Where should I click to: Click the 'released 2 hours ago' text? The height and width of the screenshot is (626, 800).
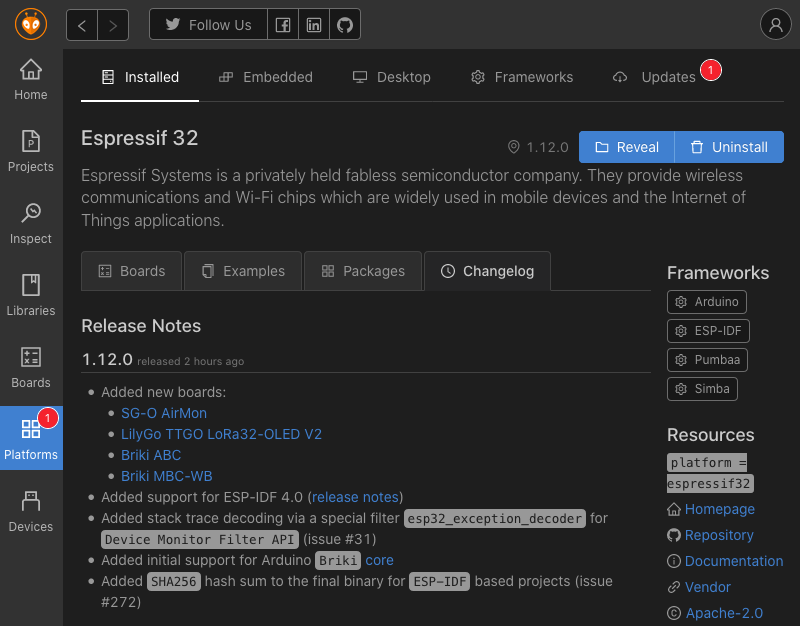click(190, 361)
